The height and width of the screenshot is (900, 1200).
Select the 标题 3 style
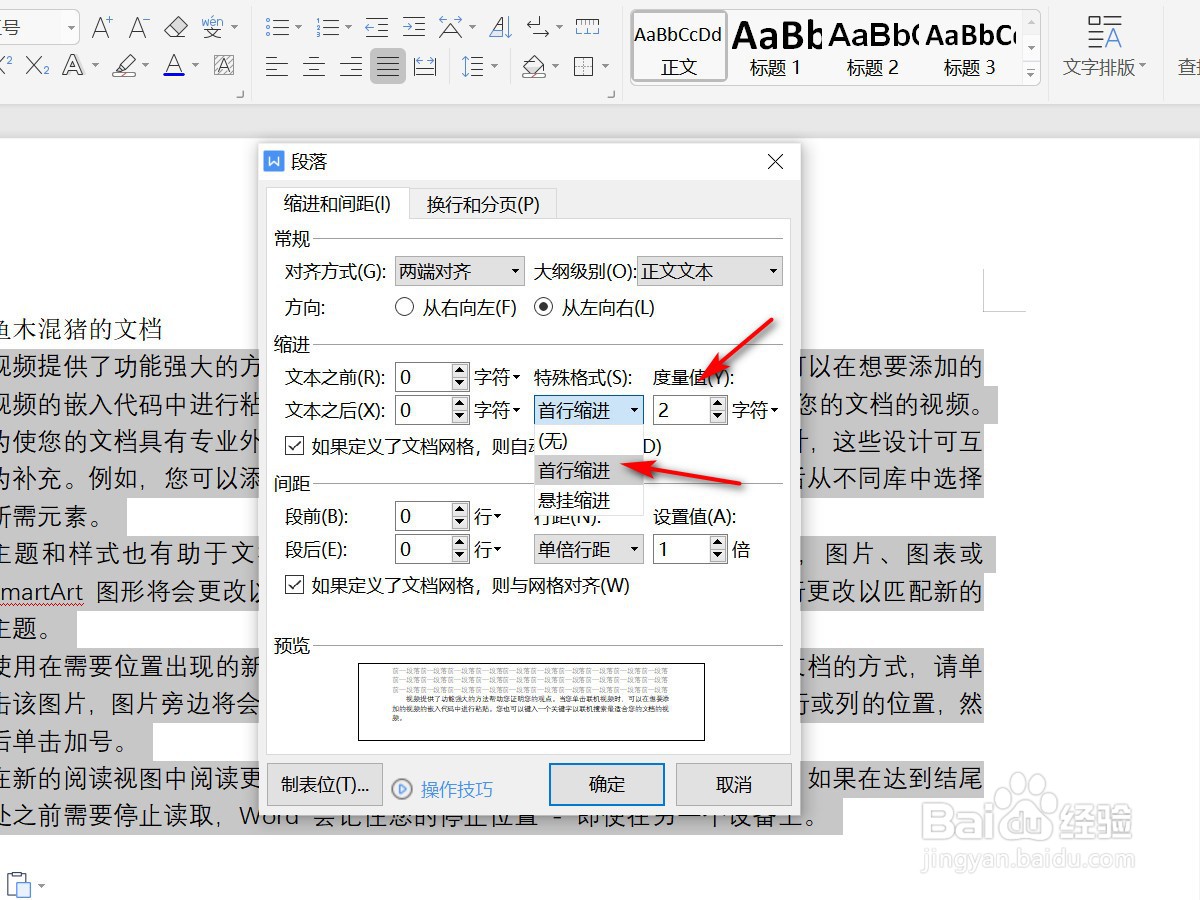pyautogui.click(x=969, y=47)
